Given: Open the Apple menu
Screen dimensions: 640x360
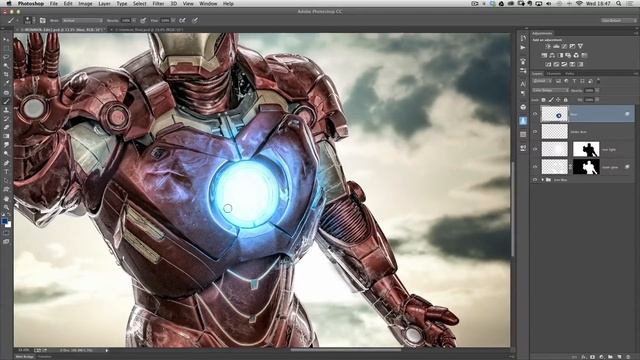Looking at the screenshot, I should pos(9,3).
